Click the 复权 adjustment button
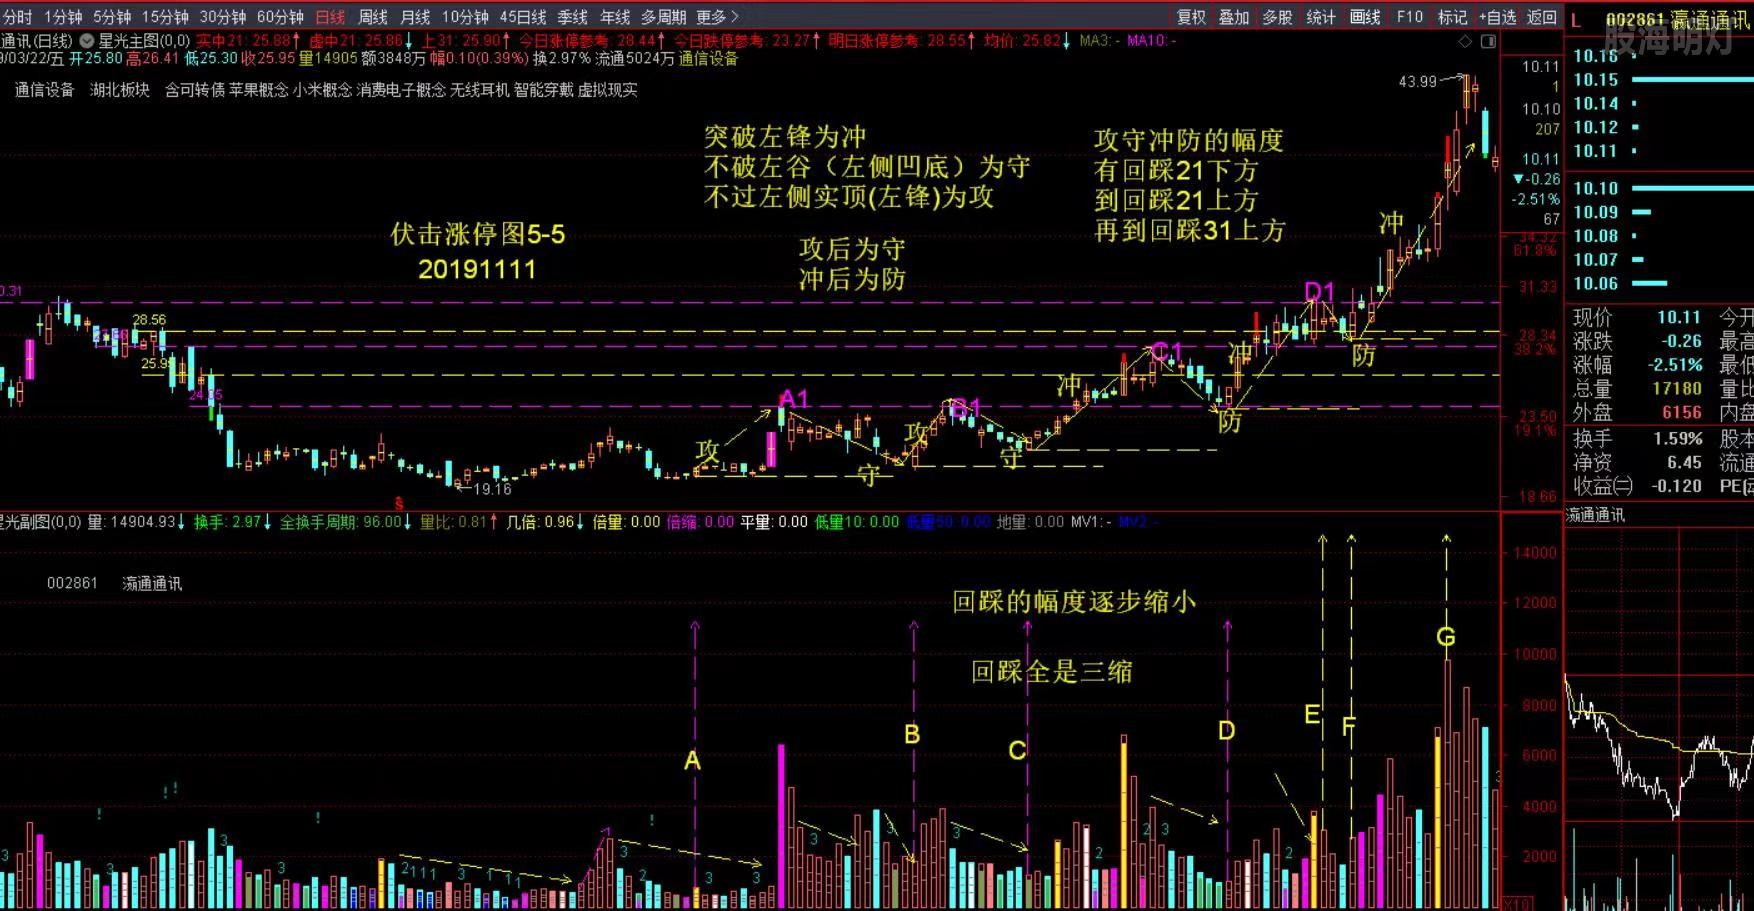The image size is (1754, 911). (1191, 17)
